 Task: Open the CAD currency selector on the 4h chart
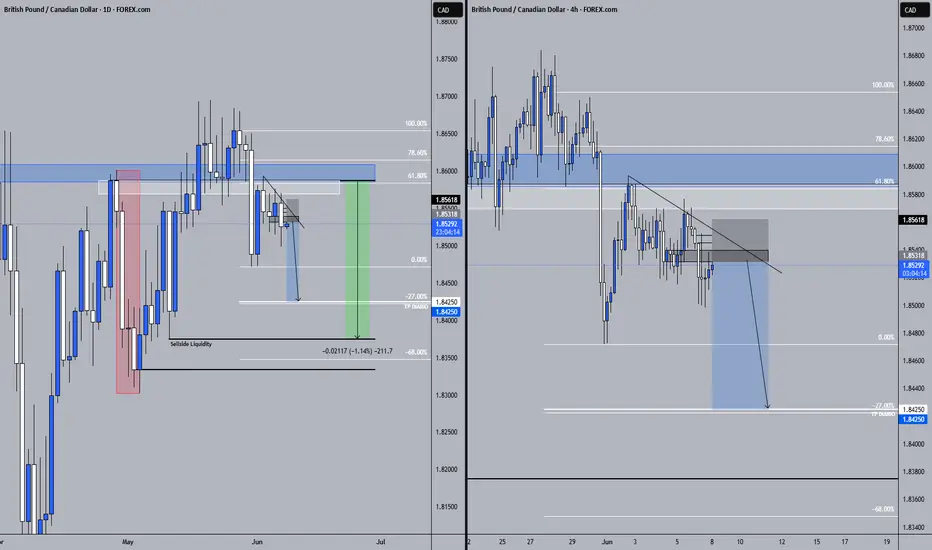click(914, 10)
